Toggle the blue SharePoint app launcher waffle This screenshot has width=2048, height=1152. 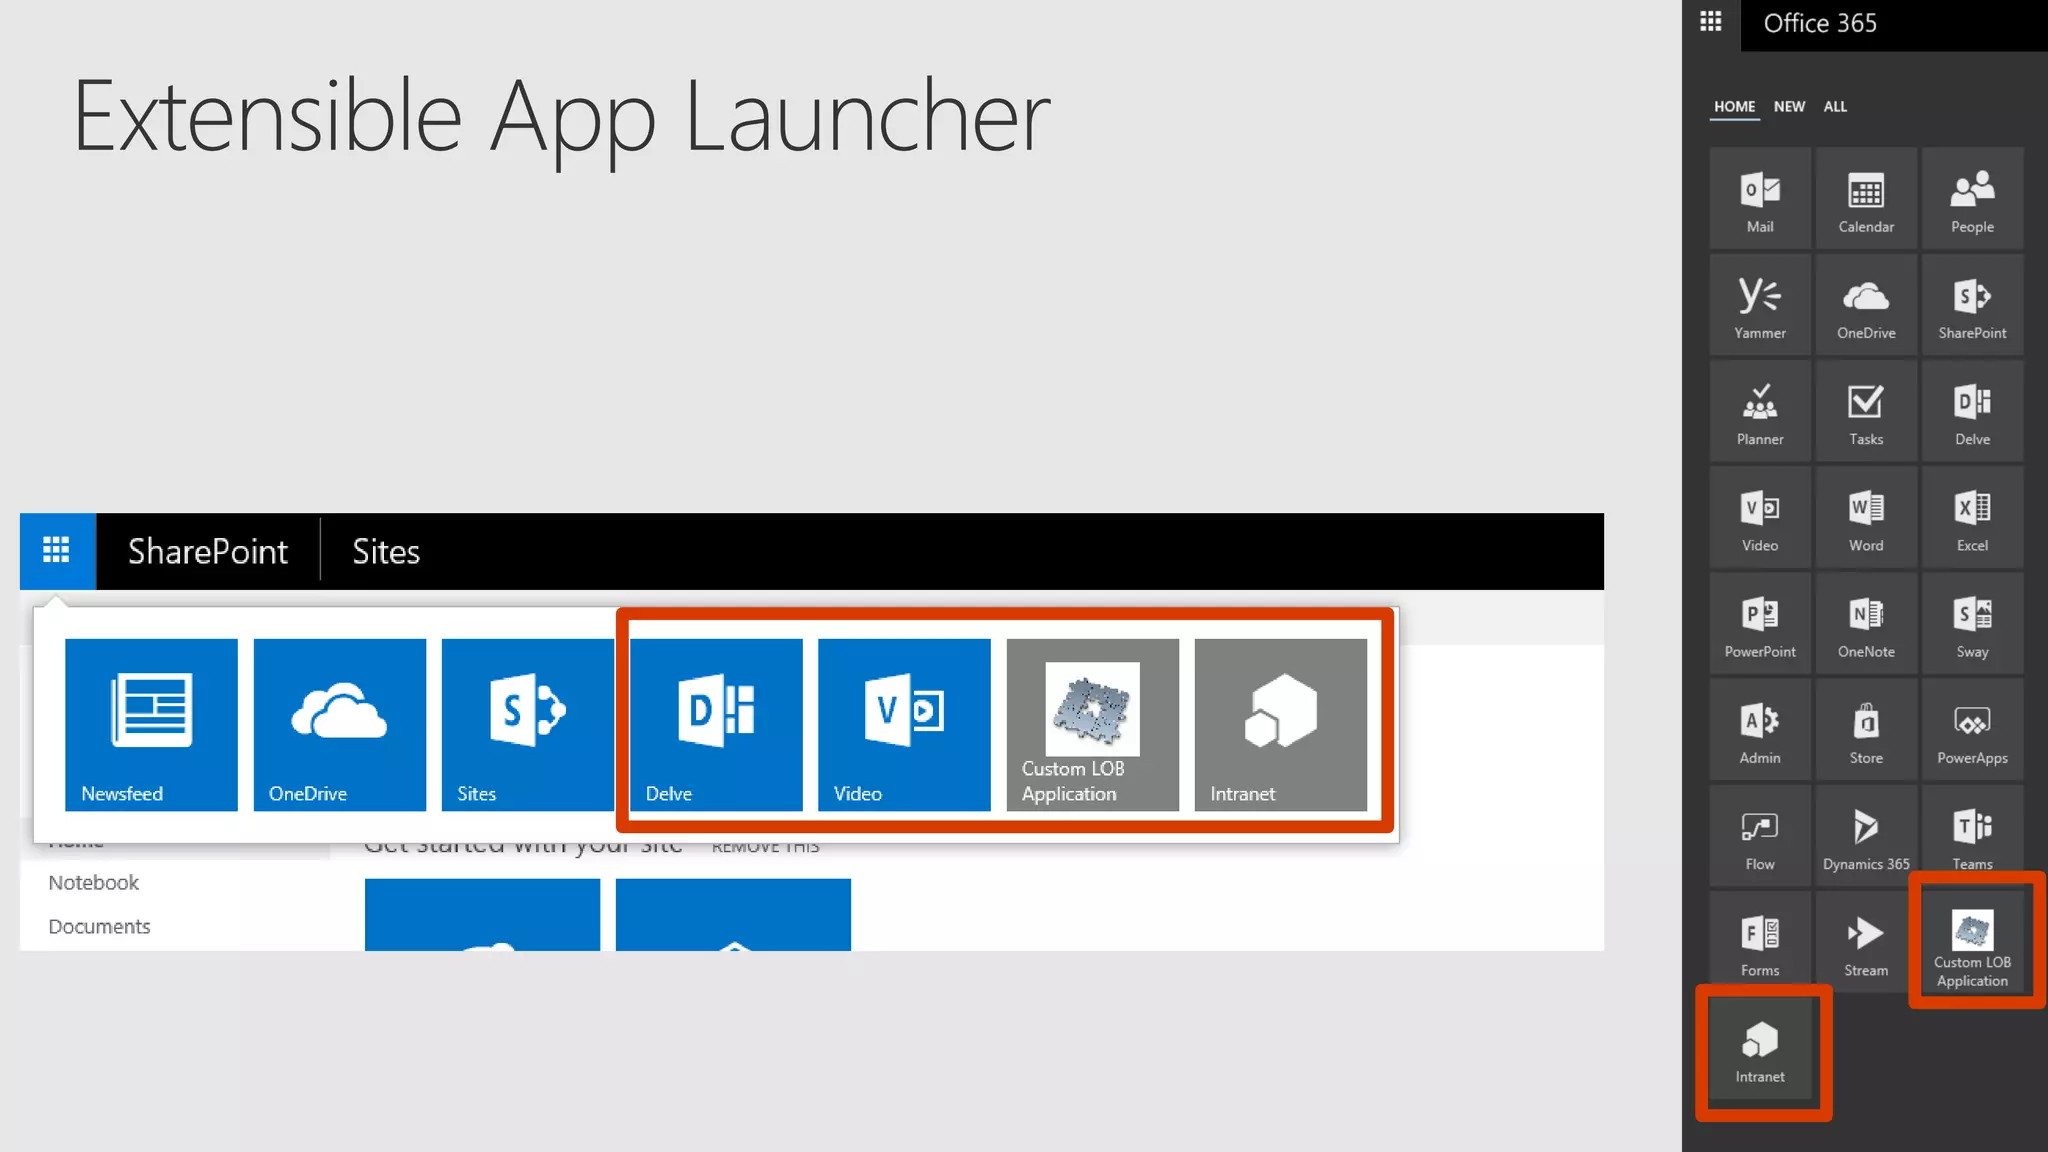point(57,550)
